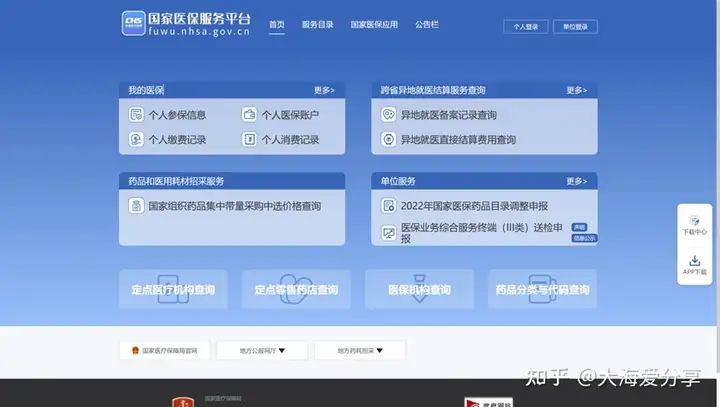Show 更多 in the 我的医保 panel

[324, 90]
